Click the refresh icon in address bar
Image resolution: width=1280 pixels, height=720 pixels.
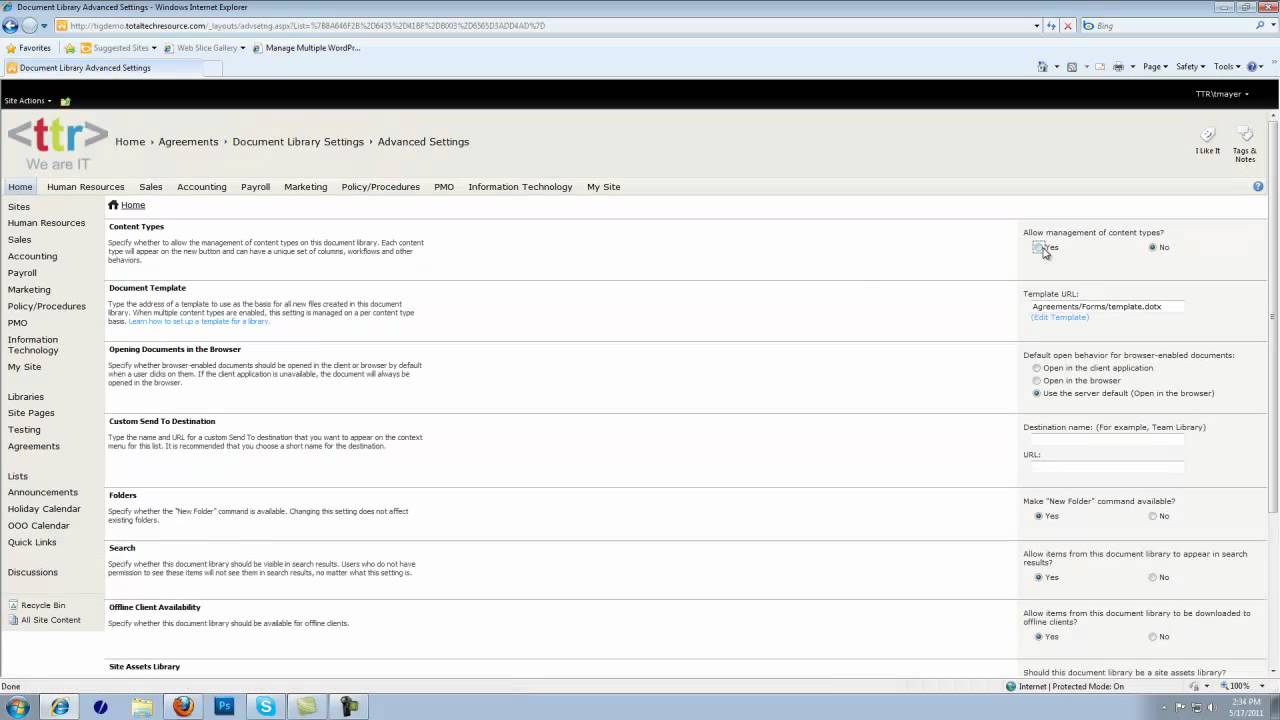pos(1051,26)
